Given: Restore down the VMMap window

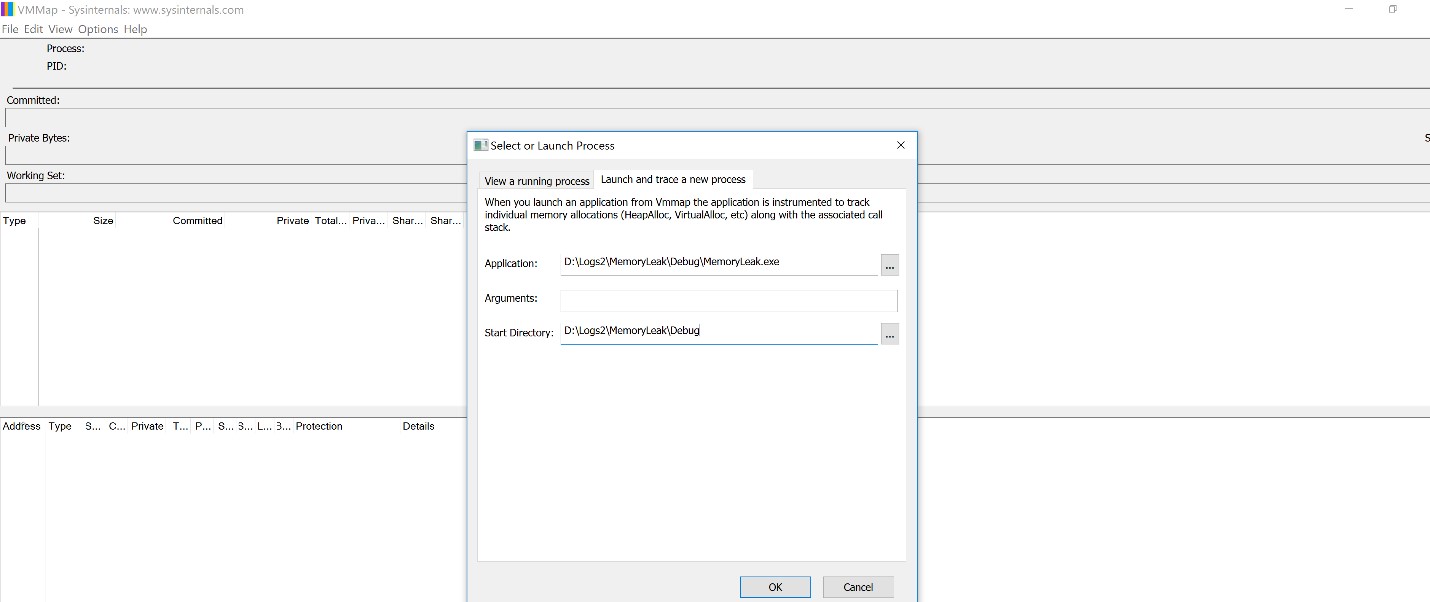Looking at the screenshot, I should [1392, 9].
